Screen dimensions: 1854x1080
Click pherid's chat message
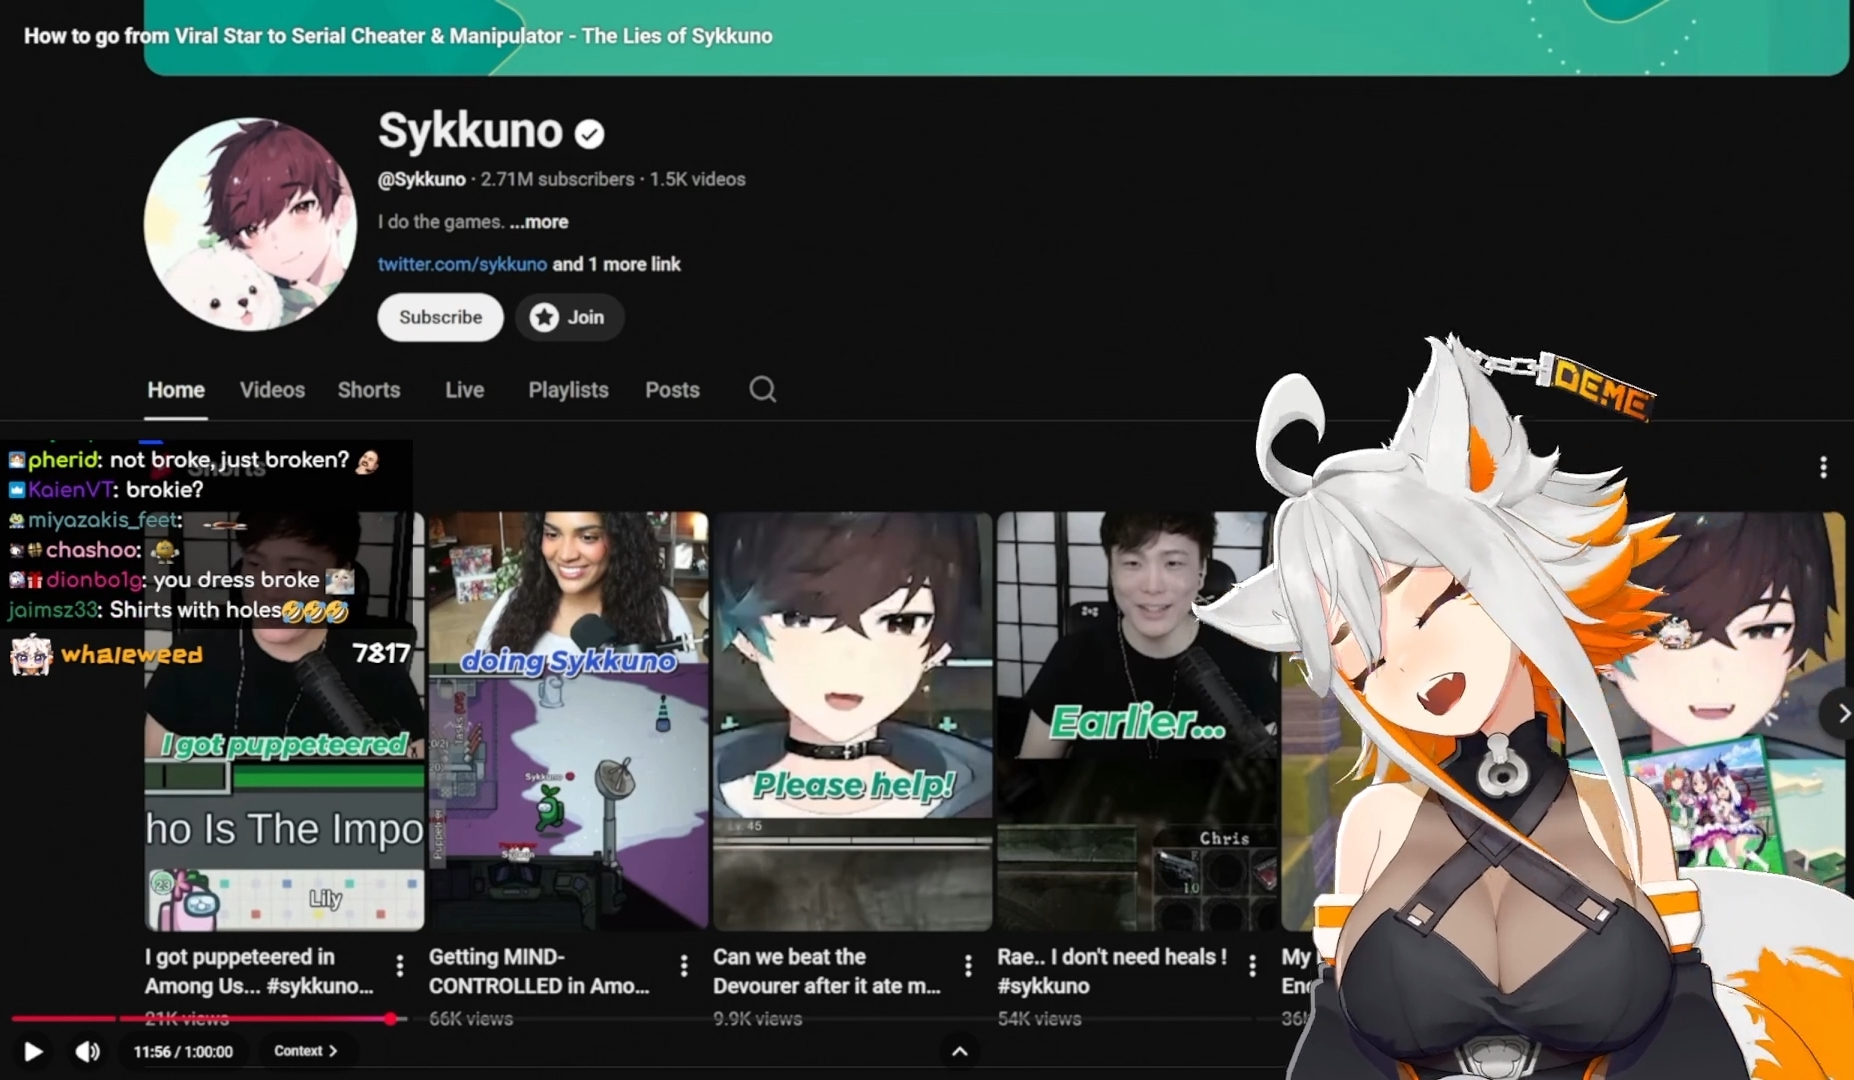pyautogui.click(x=194, y=460)
